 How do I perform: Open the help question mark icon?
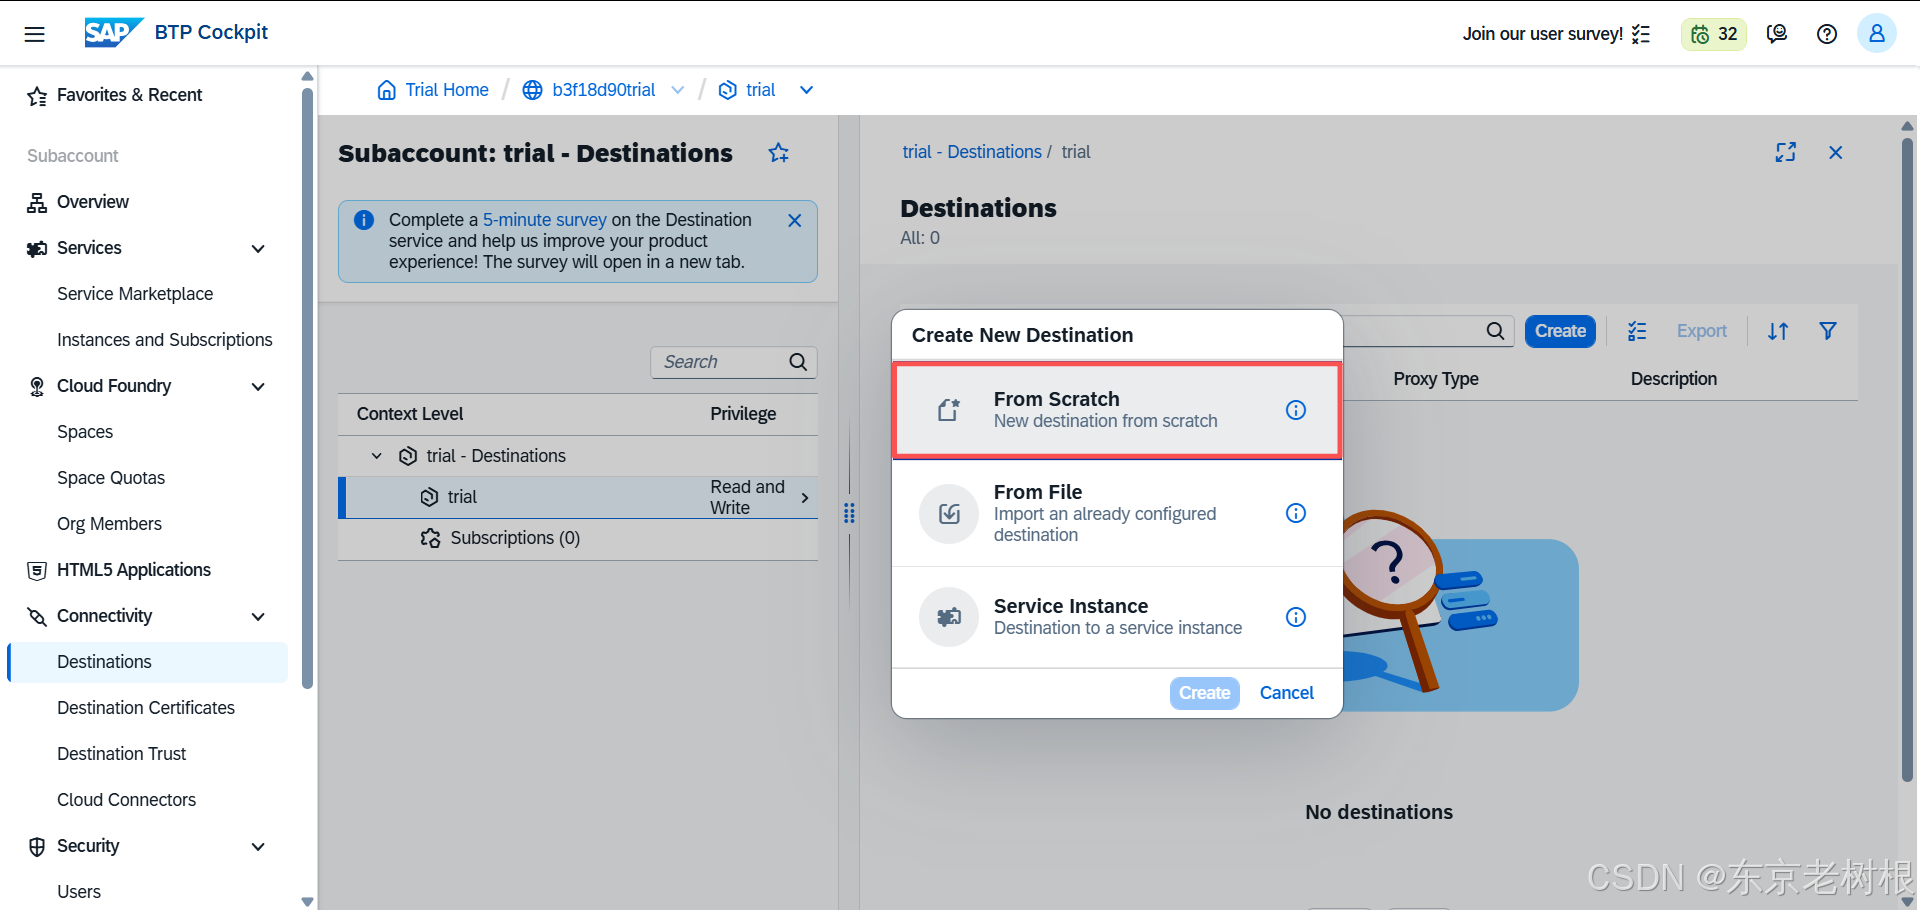click(x=1827, y=34)
